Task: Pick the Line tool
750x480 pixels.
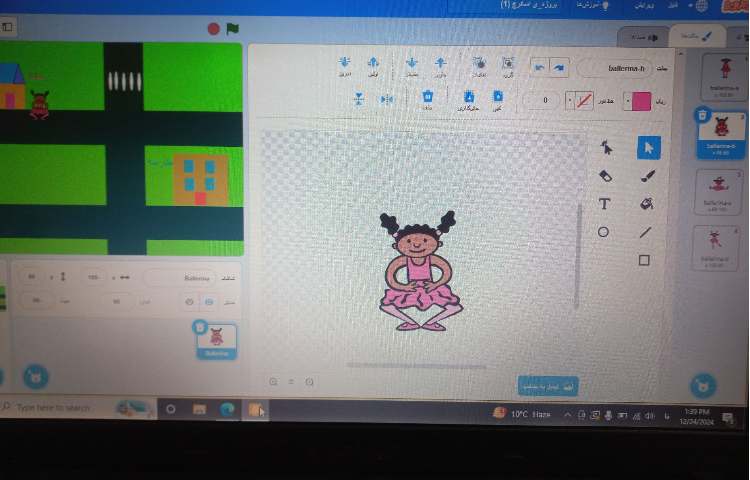Action: pos(645,232)
